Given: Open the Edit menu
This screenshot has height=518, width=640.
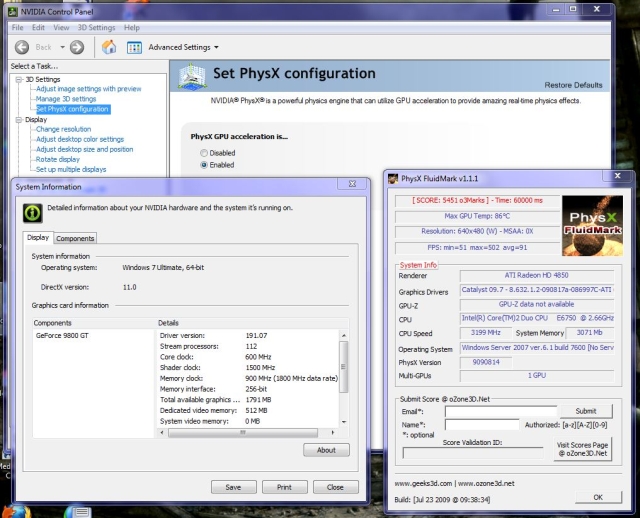Looking at the screenshot, I should click(38, 28).
